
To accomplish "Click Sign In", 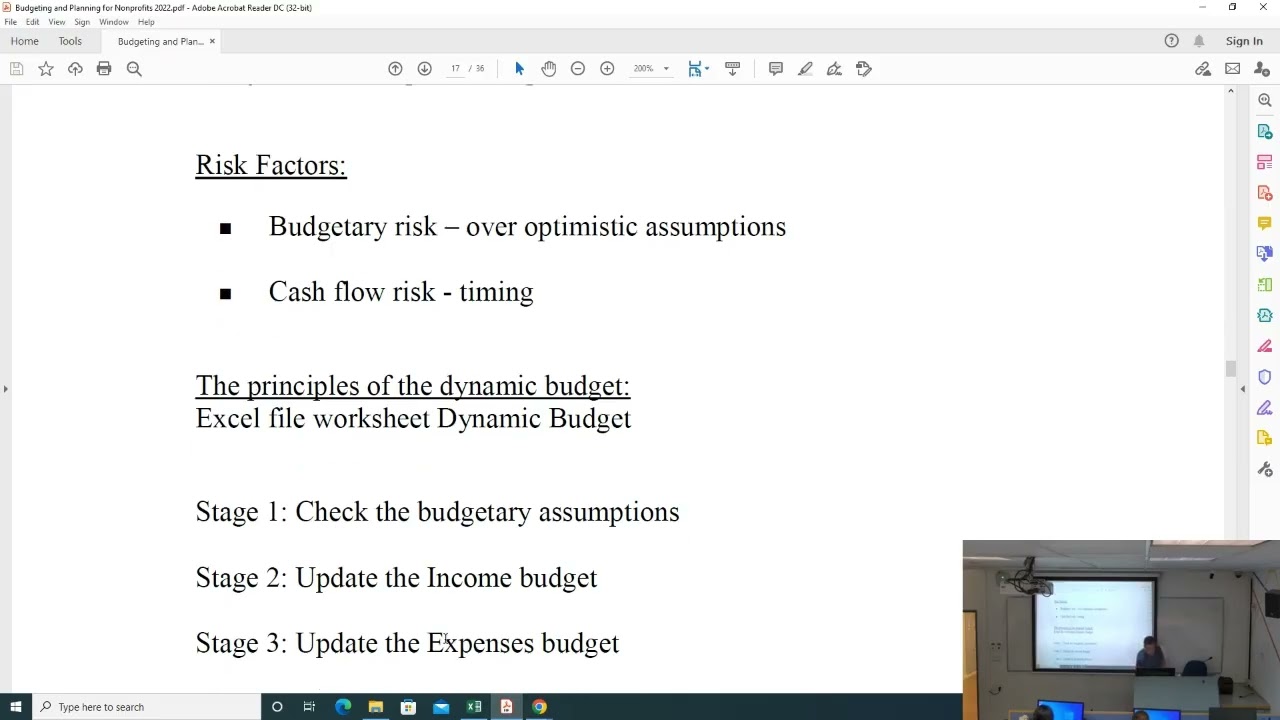I will point(1244,41).
